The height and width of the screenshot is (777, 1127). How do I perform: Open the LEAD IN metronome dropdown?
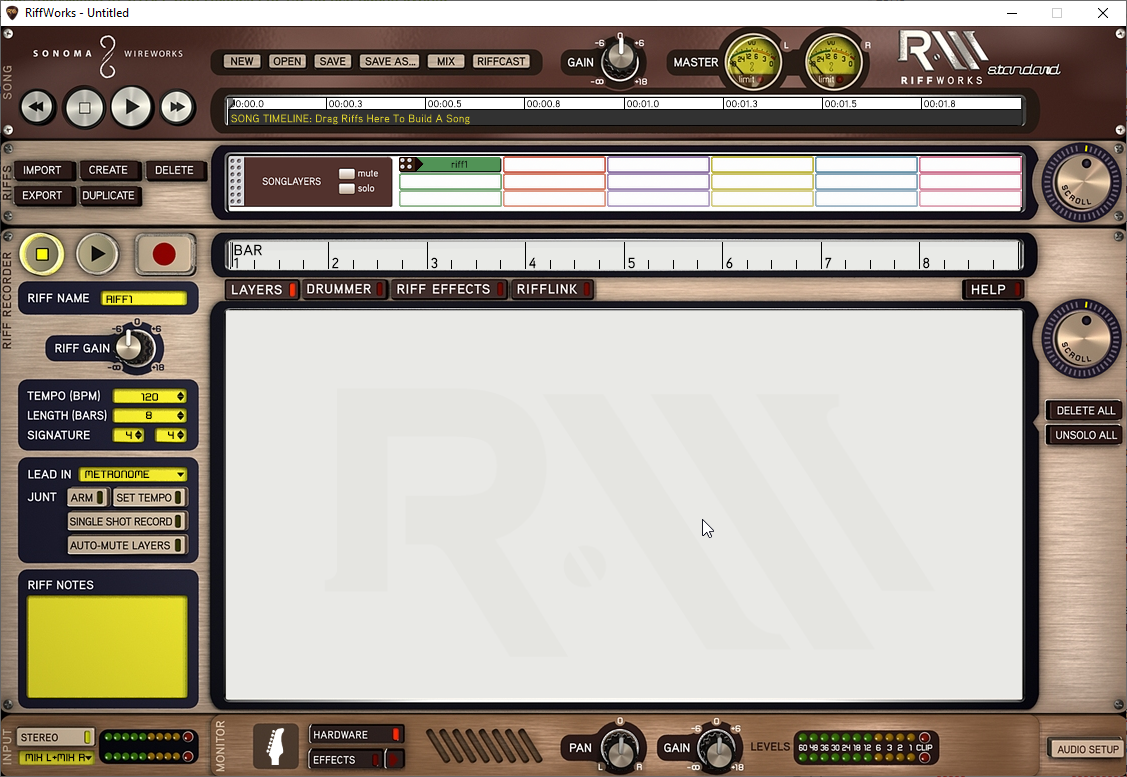click(133, 474)
